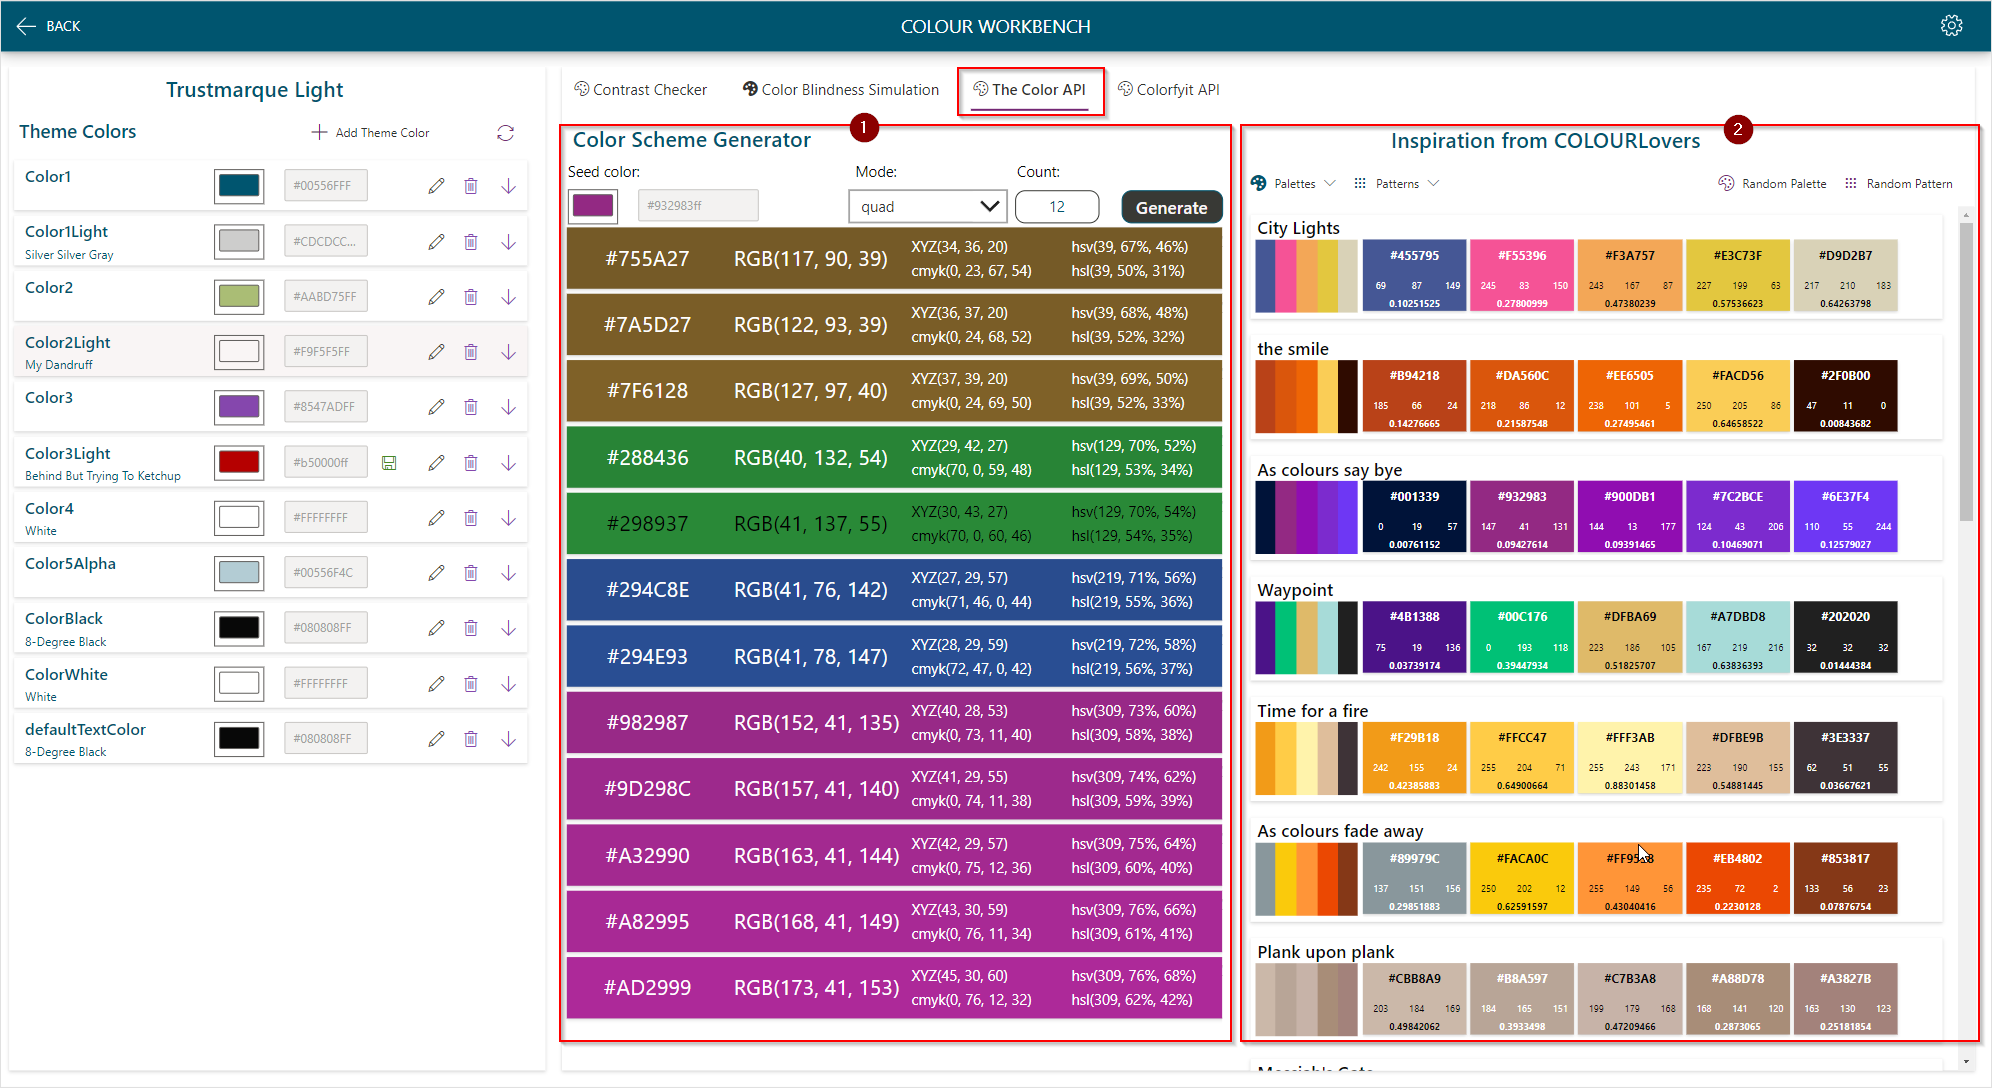Click the COLOURLovers panel vertical scrollbar

1966,370
